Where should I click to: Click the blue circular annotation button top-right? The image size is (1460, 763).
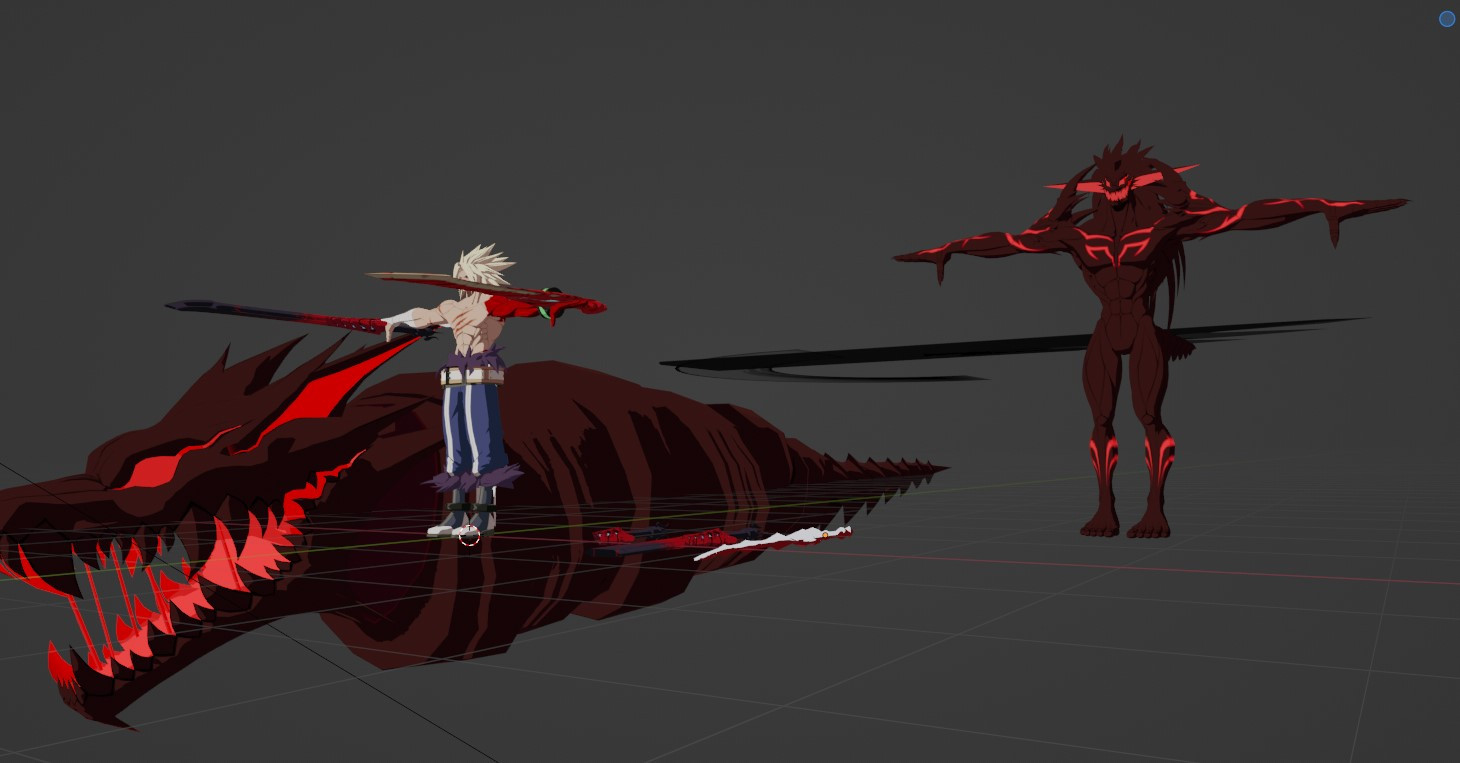click(1446, 19)
